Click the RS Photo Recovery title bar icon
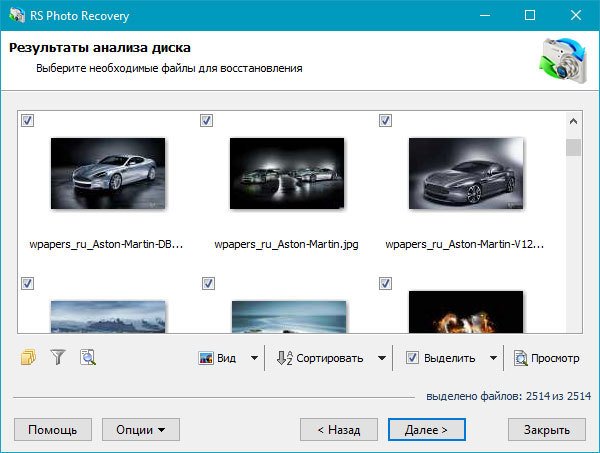 pos(17,15)
